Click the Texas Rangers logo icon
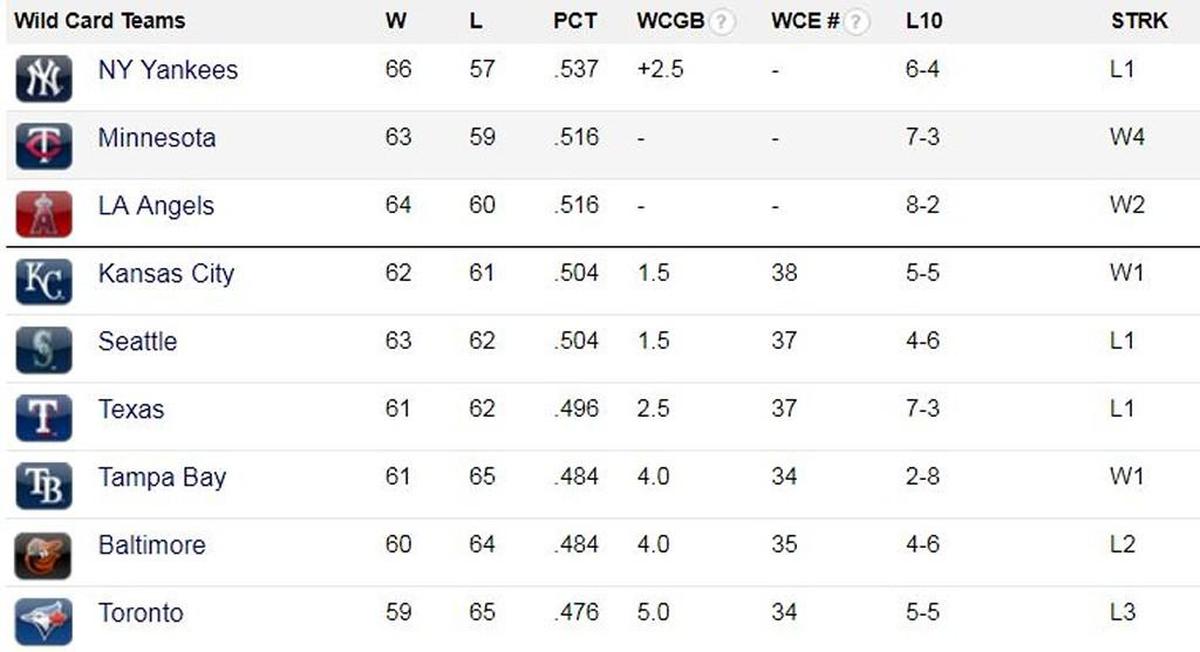 43,418
